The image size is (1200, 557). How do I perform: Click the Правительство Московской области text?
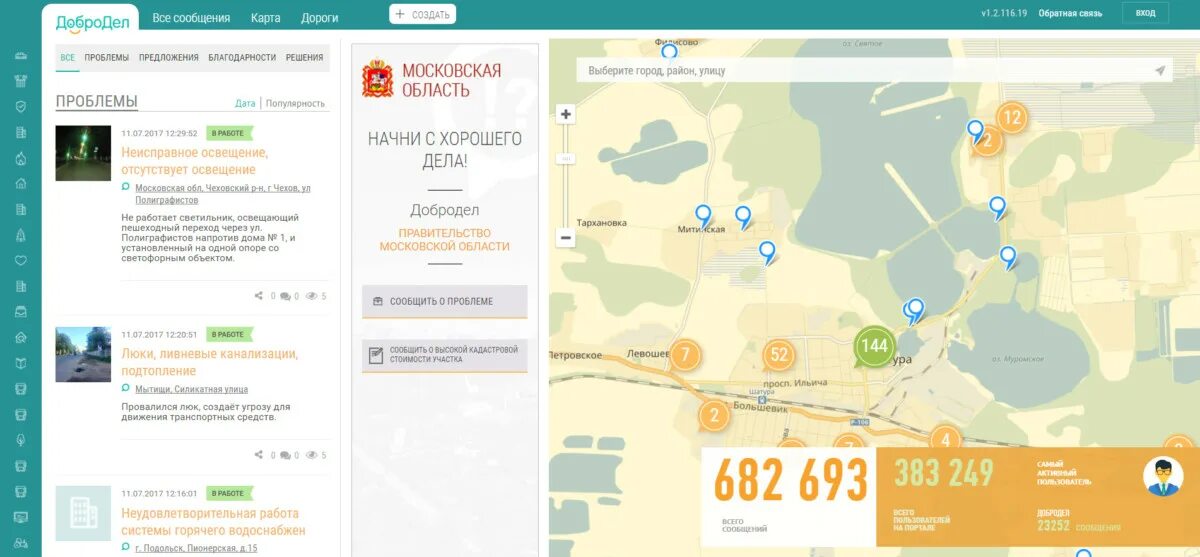pos(445,240)
